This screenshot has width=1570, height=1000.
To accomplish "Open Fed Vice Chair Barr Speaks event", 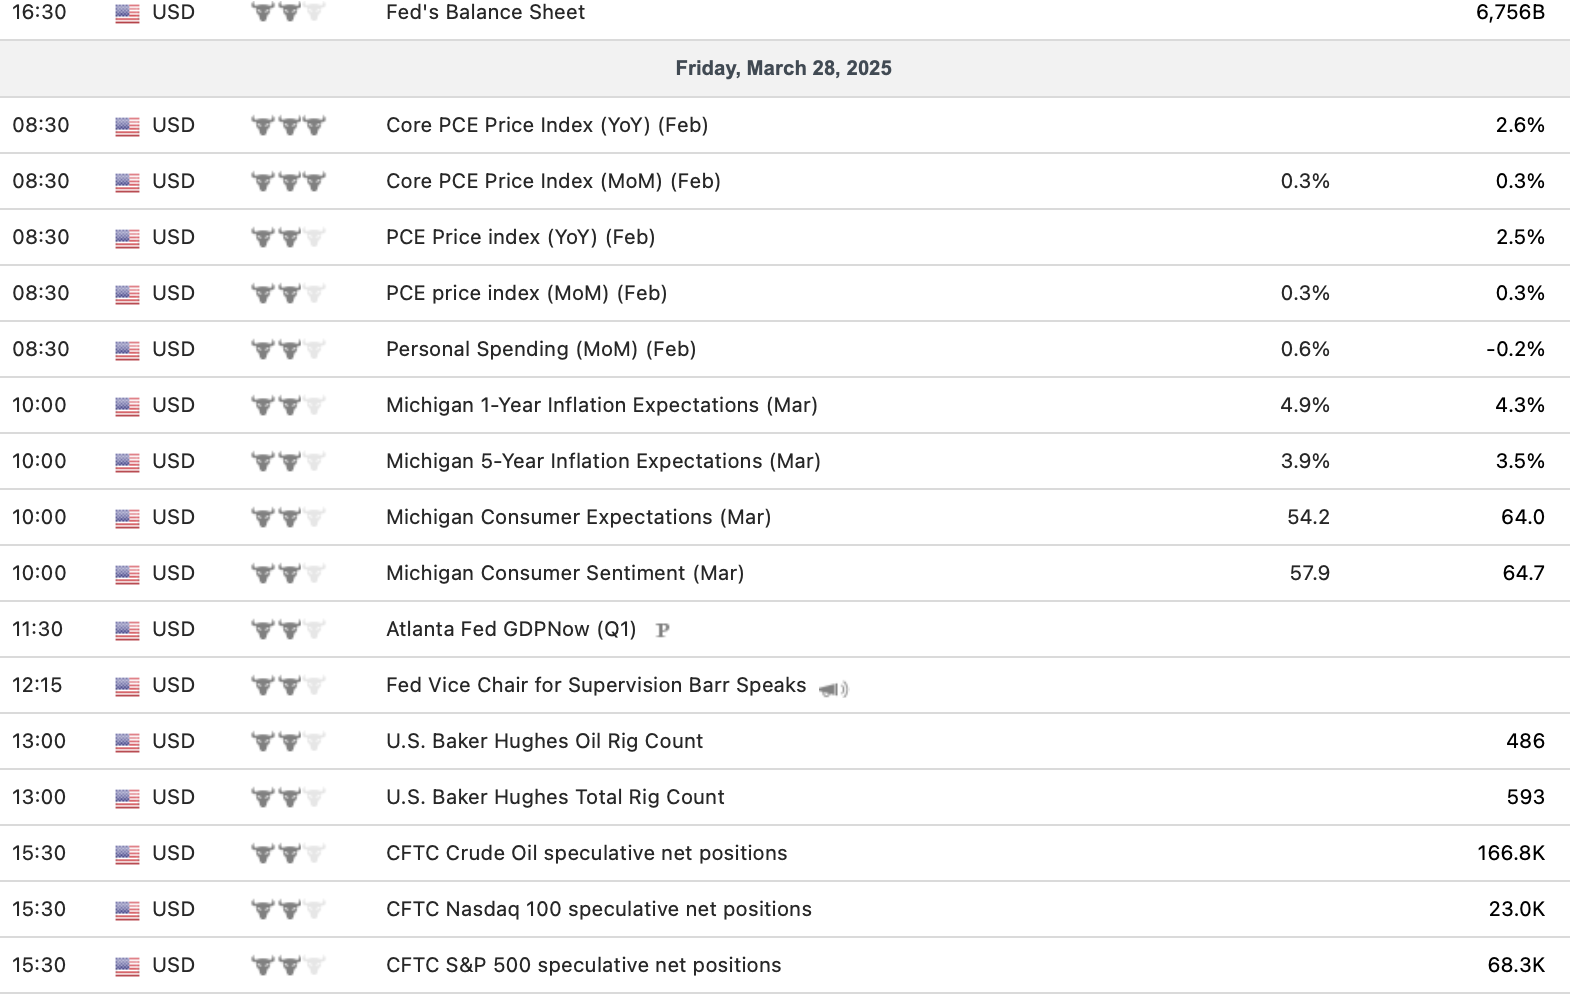I will [x=596, y=685].
